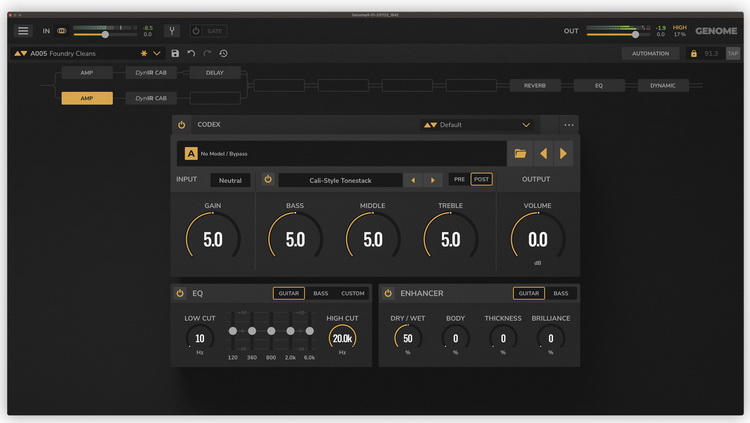Open the preset history clock icon

223,54
